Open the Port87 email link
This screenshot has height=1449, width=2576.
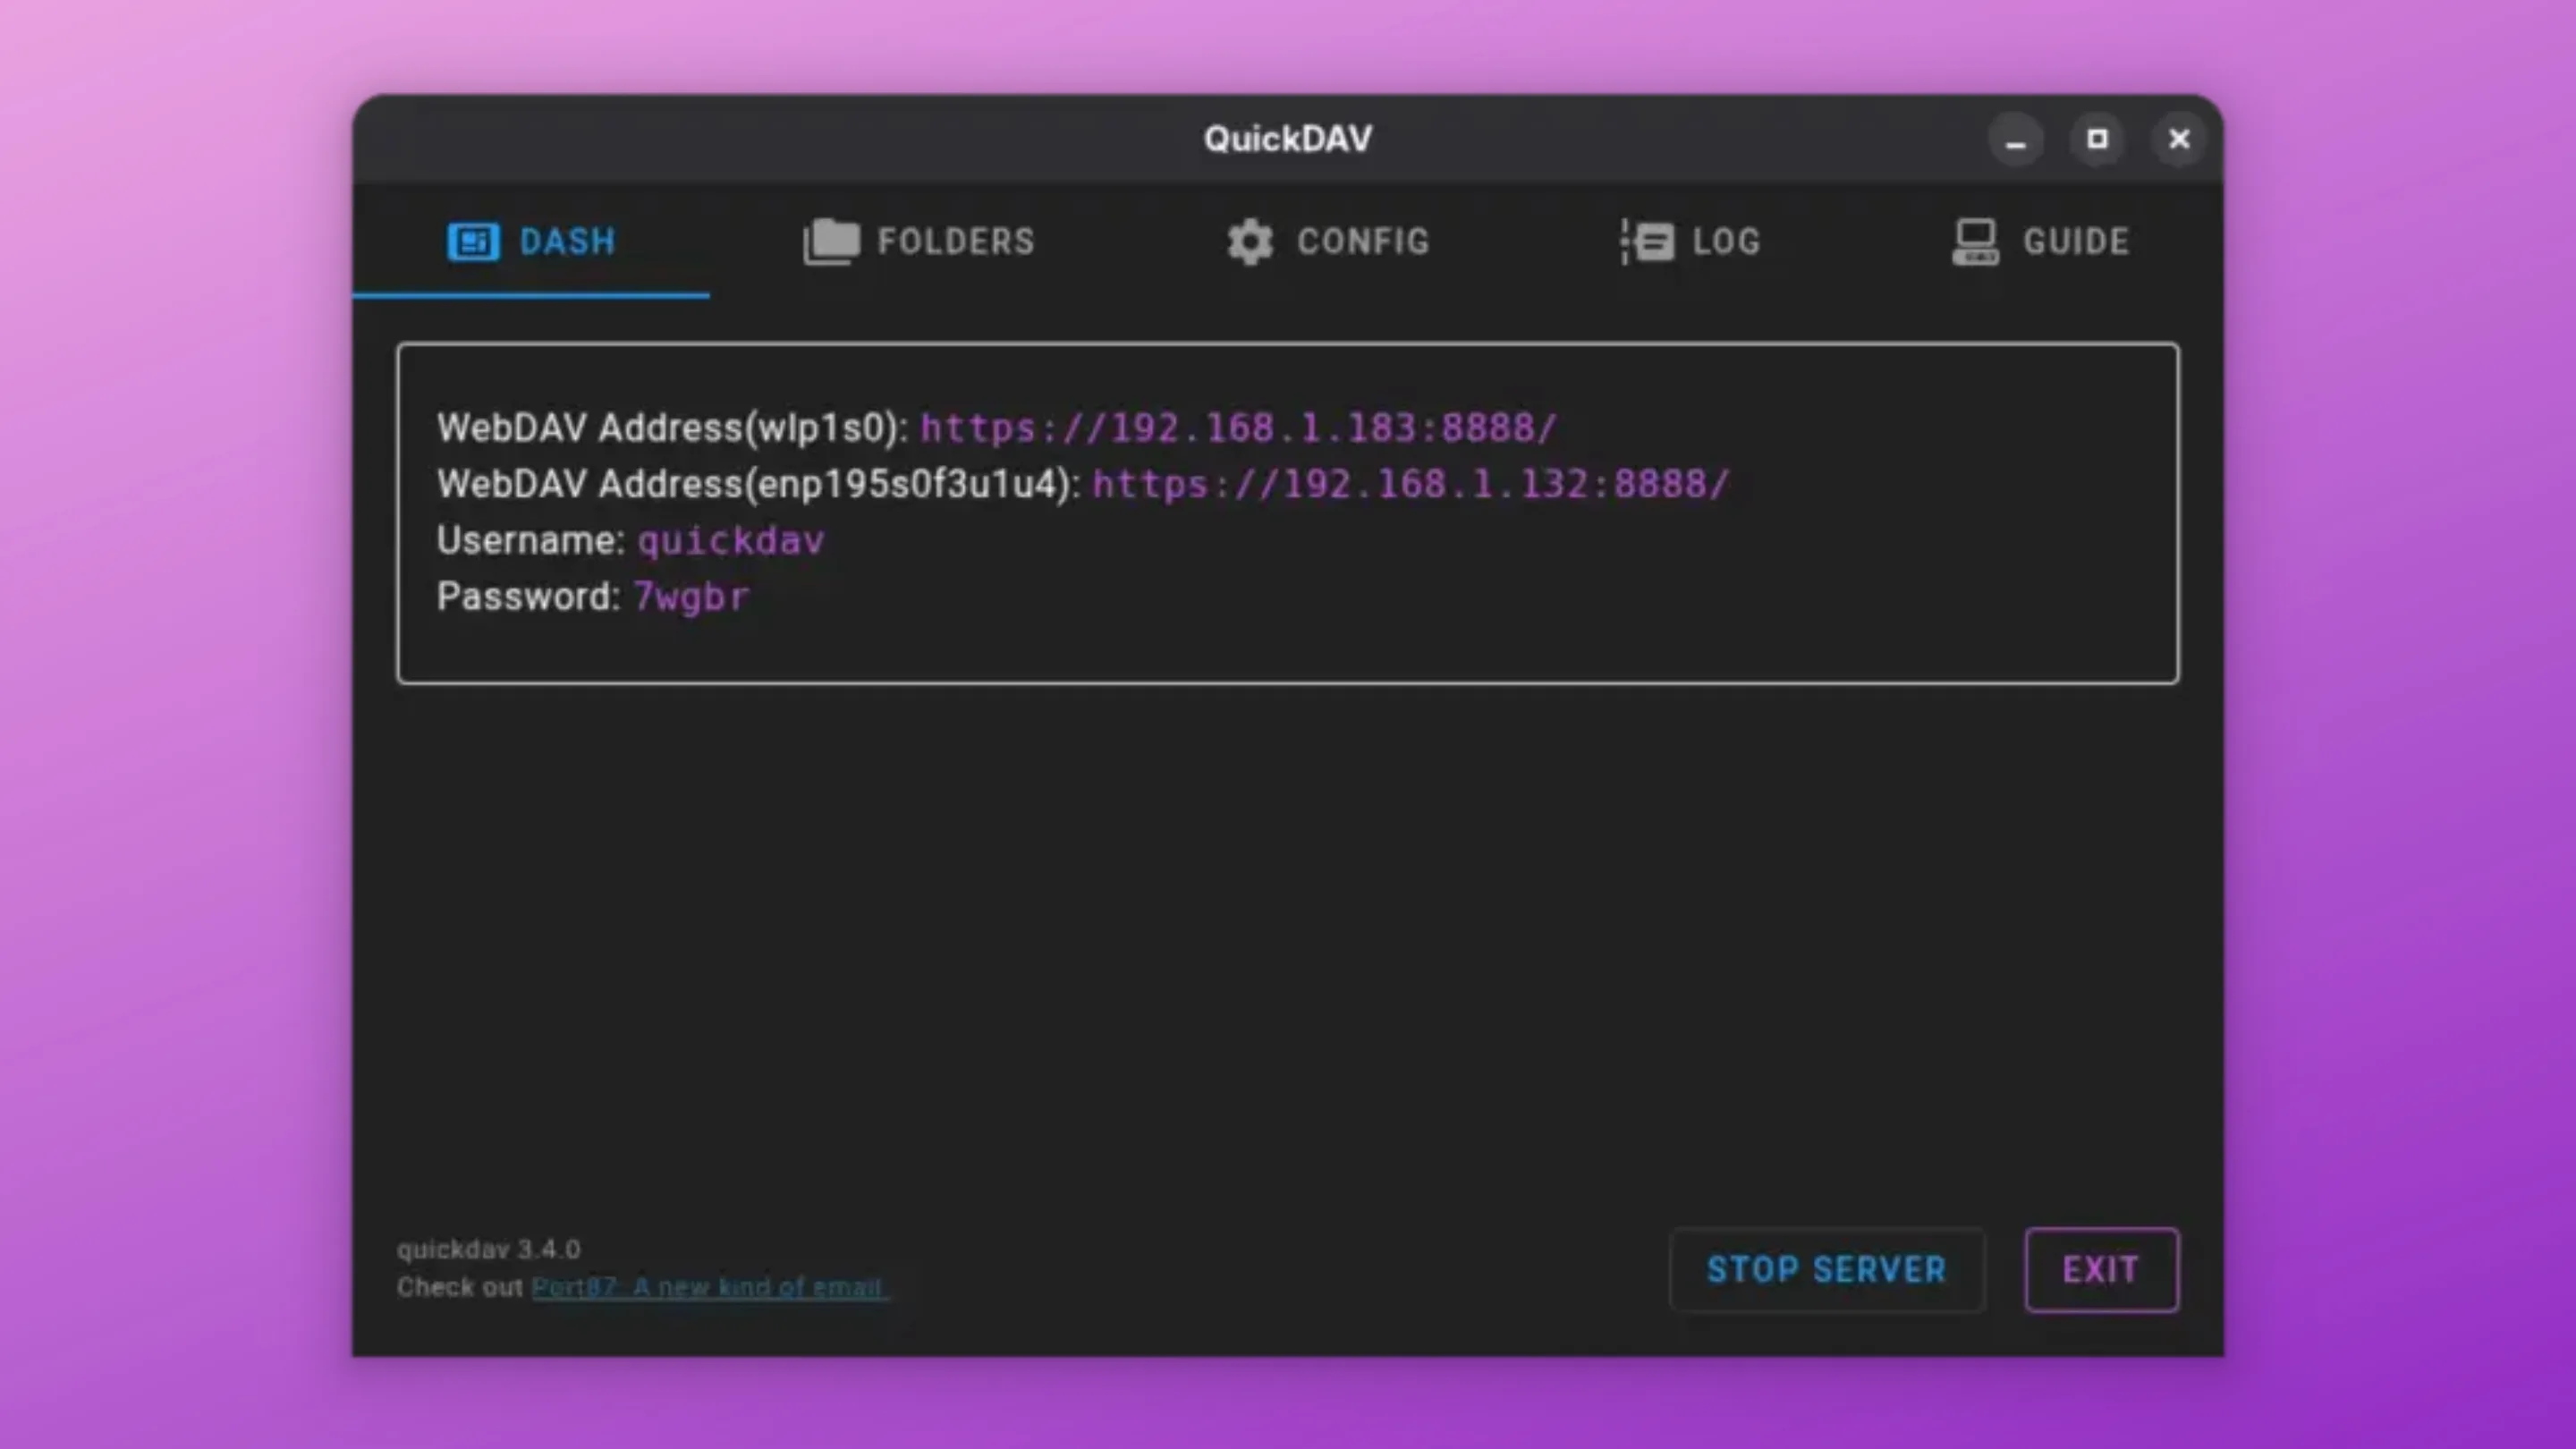709,1287
